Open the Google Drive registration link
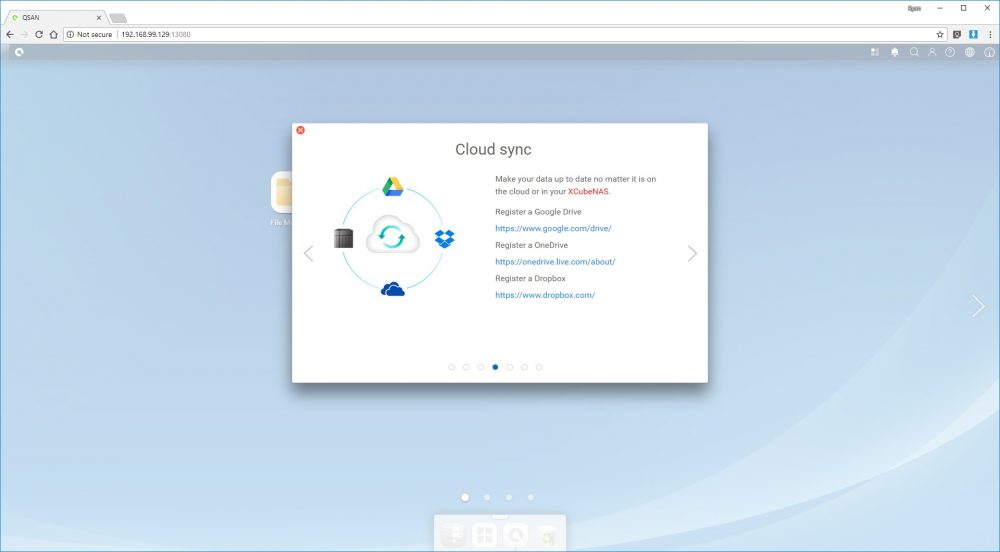This screenshot has width=1000, height=552. (553, 228)
